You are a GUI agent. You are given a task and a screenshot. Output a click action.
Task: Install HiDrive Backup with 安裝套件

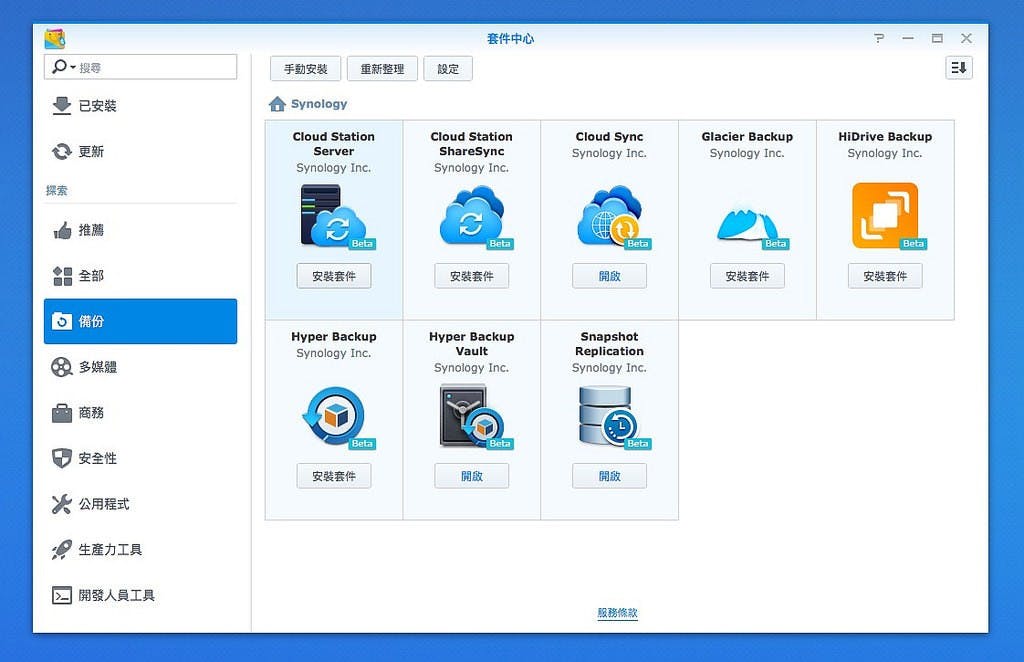(885, 276)
